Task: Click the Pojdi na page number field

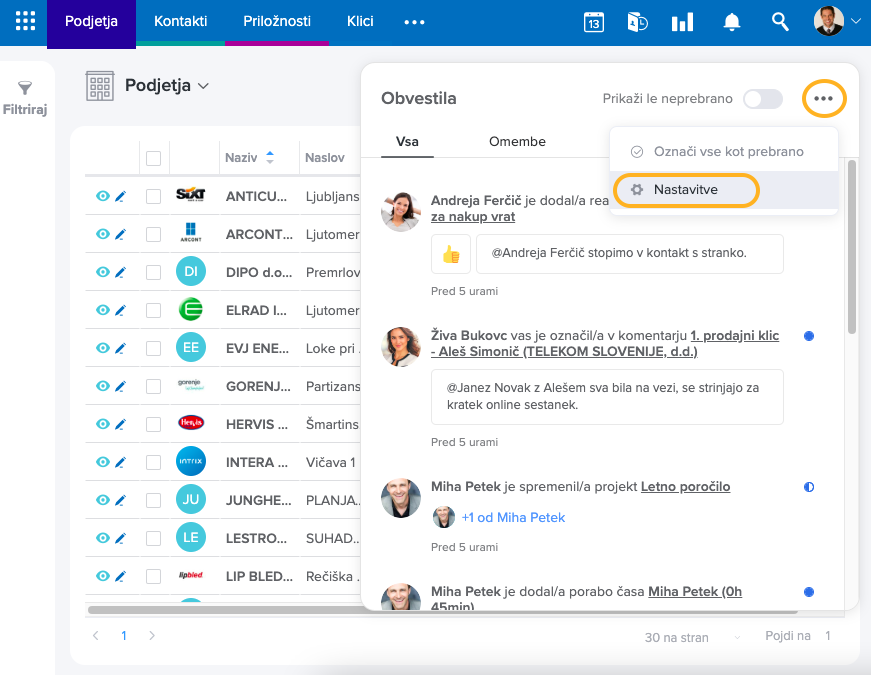Action: pyautogui.click(x=828, y=637)
